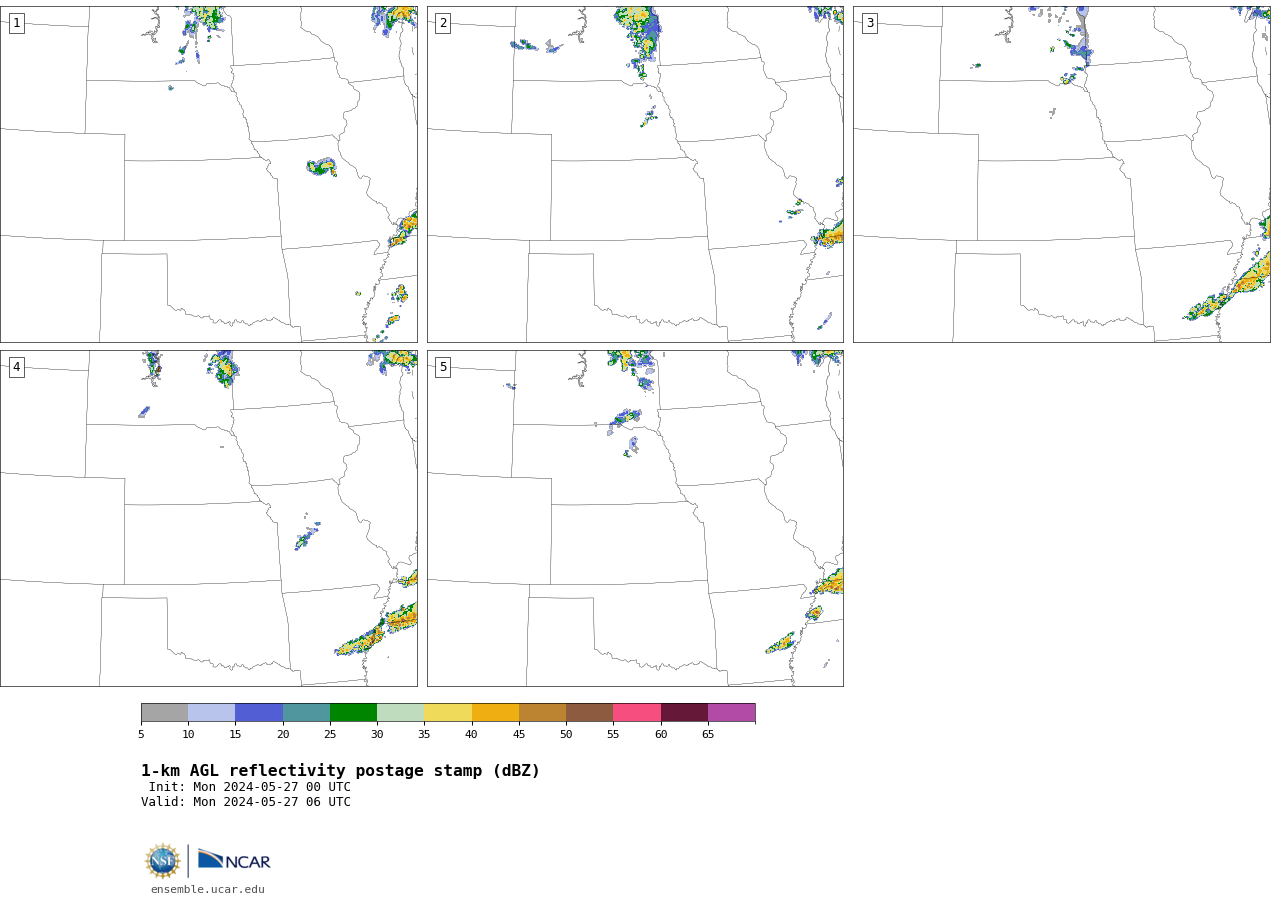Click the 'Valid: Mon 2024-05-27 06 UTC' text
Screen dimensions: 1280x901
(x=246, y=802)
